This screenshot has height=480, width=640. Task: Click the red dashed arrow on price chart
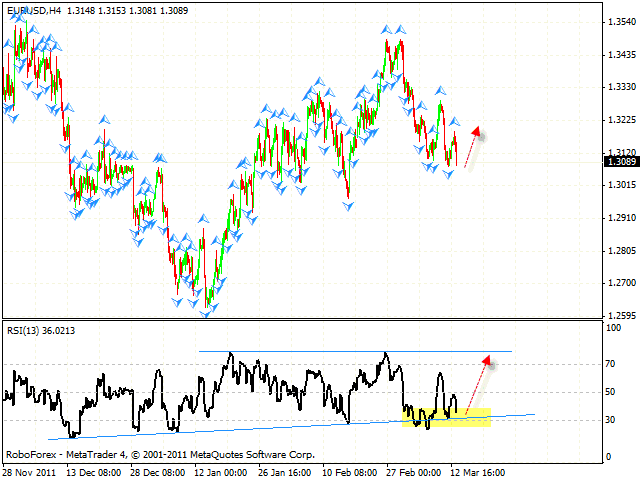tap(472, 146)
